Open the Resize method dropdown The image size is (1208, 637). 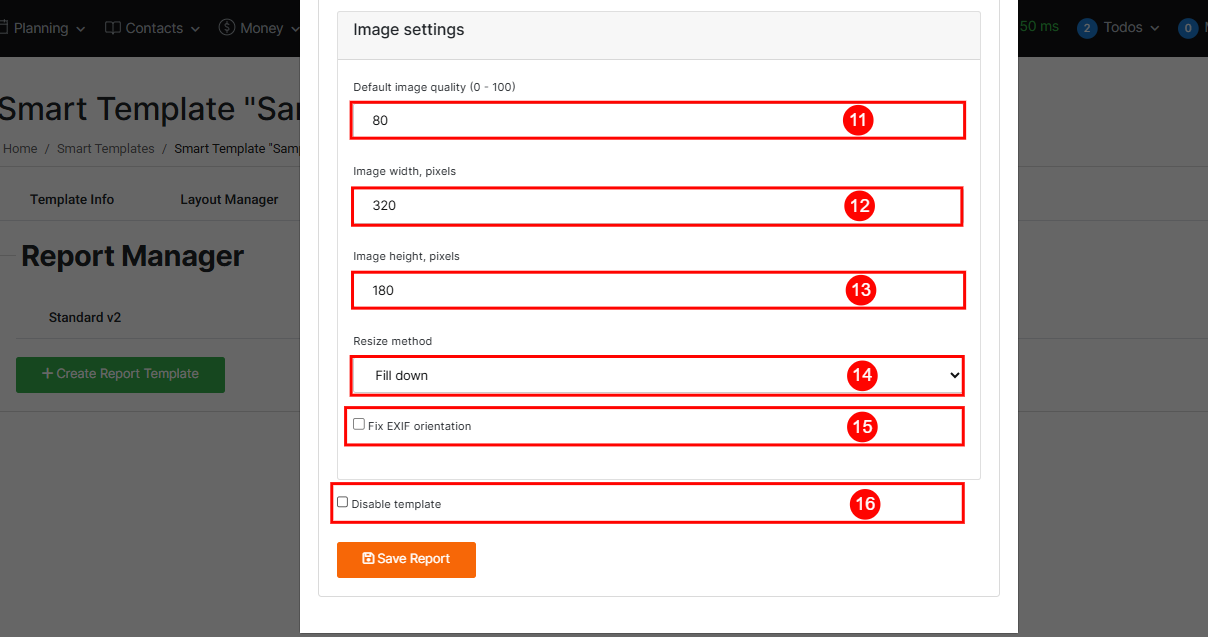tap(657, 375)
